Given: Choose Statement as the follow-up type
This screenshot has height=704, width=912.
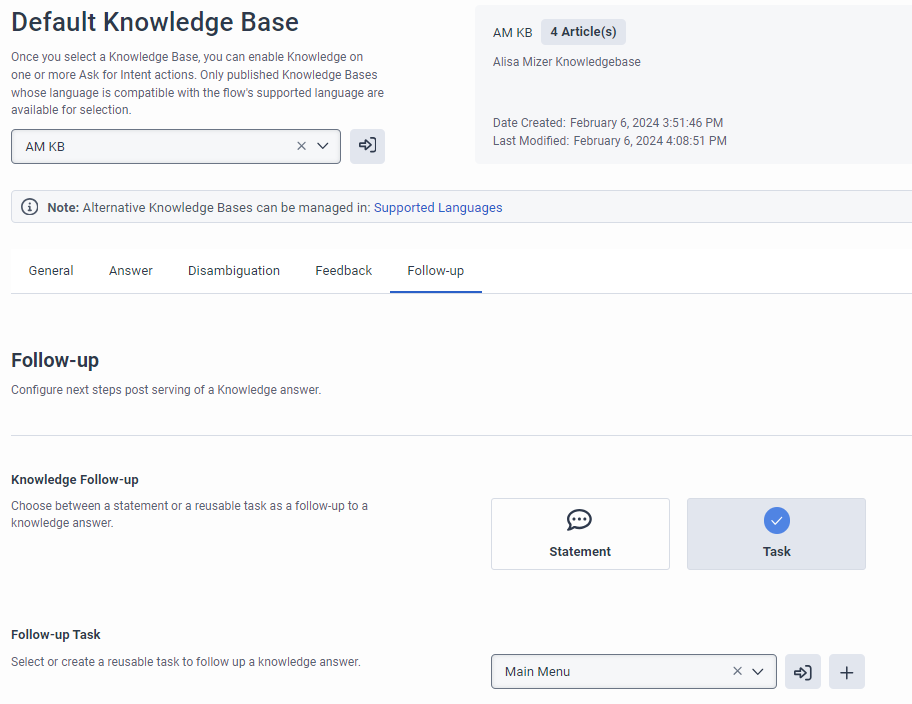Looking at the screenshot, I should tap(580, 534).
